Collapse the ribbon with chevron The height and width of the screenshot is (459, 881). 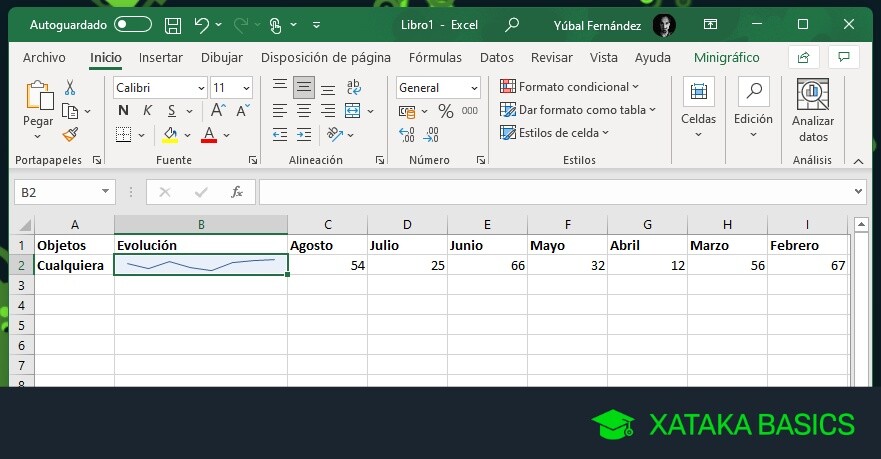point(858,161)
